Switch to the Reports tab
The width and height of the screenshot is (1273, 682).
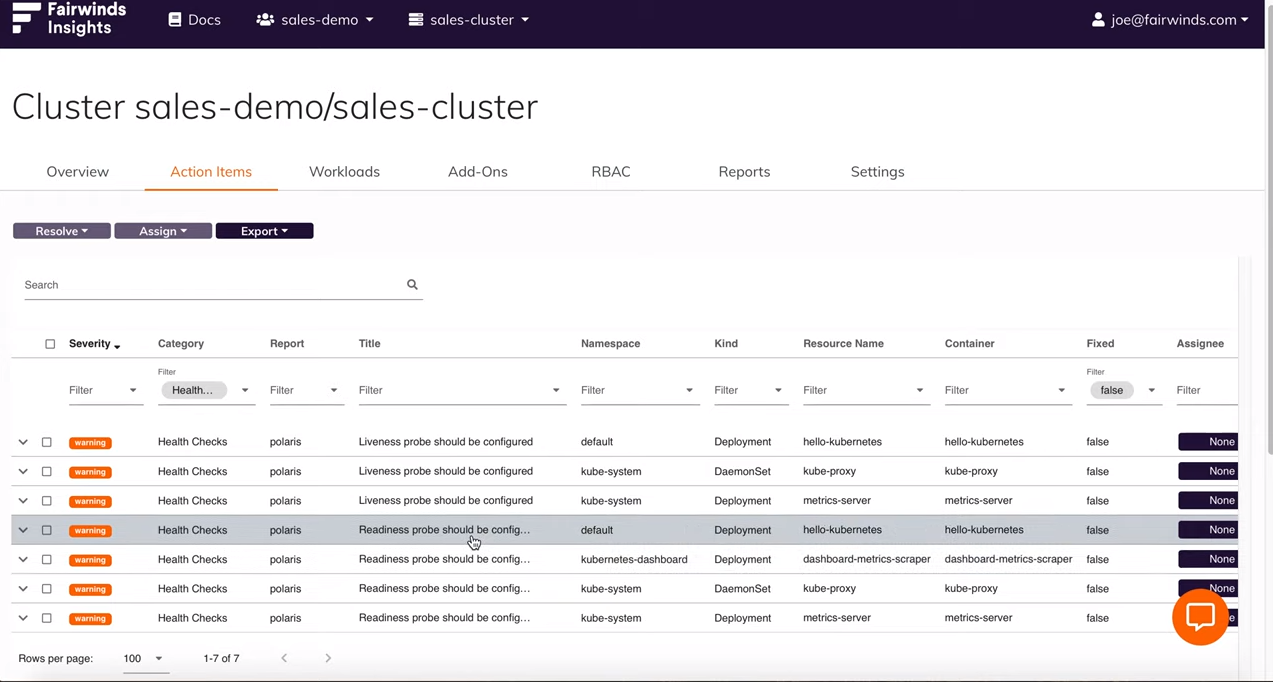pyautogui.click(x=744, y=172)
